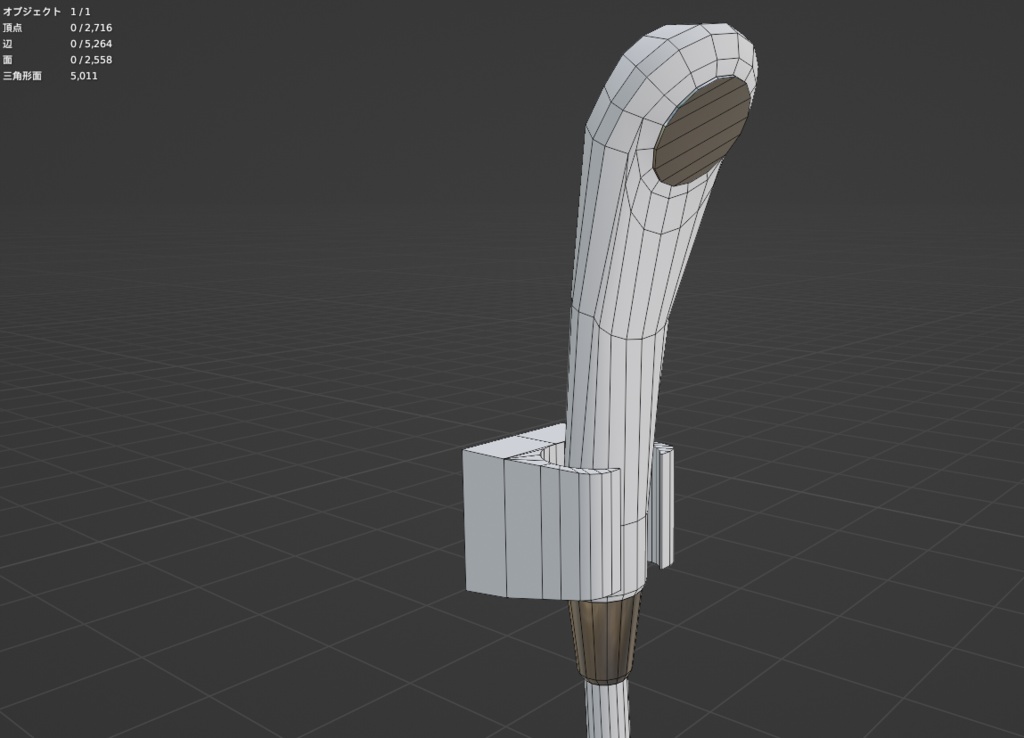1024x738 pixels.
Task: Click the 面 face count label
Action: pos(8,59)
